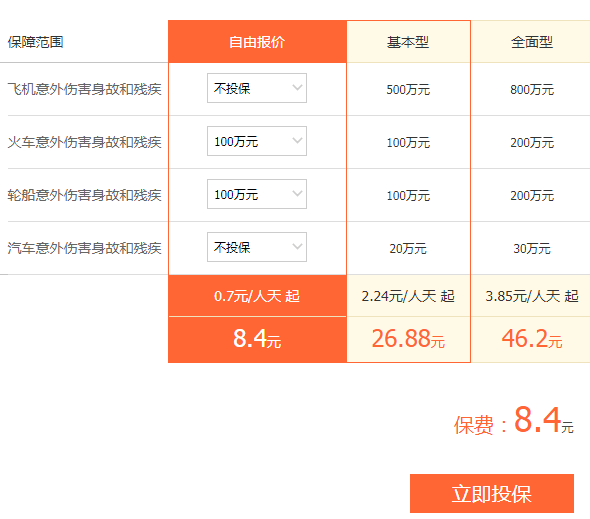The width and height of the screenshot is (590, 519).
Task: Click the 500万元 airplane coverage in 基本型
Action: pyautogui.click(x=408, y=90)
